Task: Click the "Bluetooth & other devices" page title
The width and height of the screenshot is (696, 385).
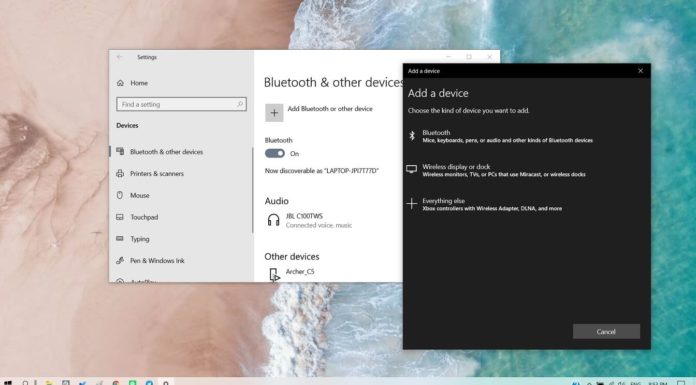Action: pyautogui.click(x=333, y=83)
